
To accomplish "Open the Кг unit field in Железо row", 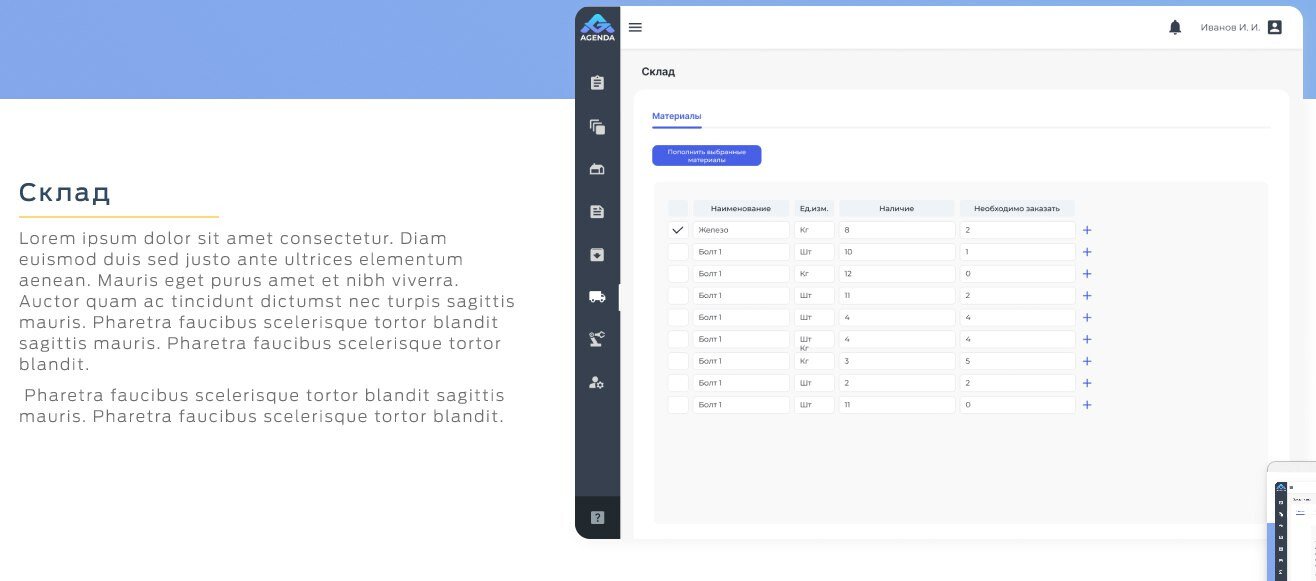I will (814, 230).
